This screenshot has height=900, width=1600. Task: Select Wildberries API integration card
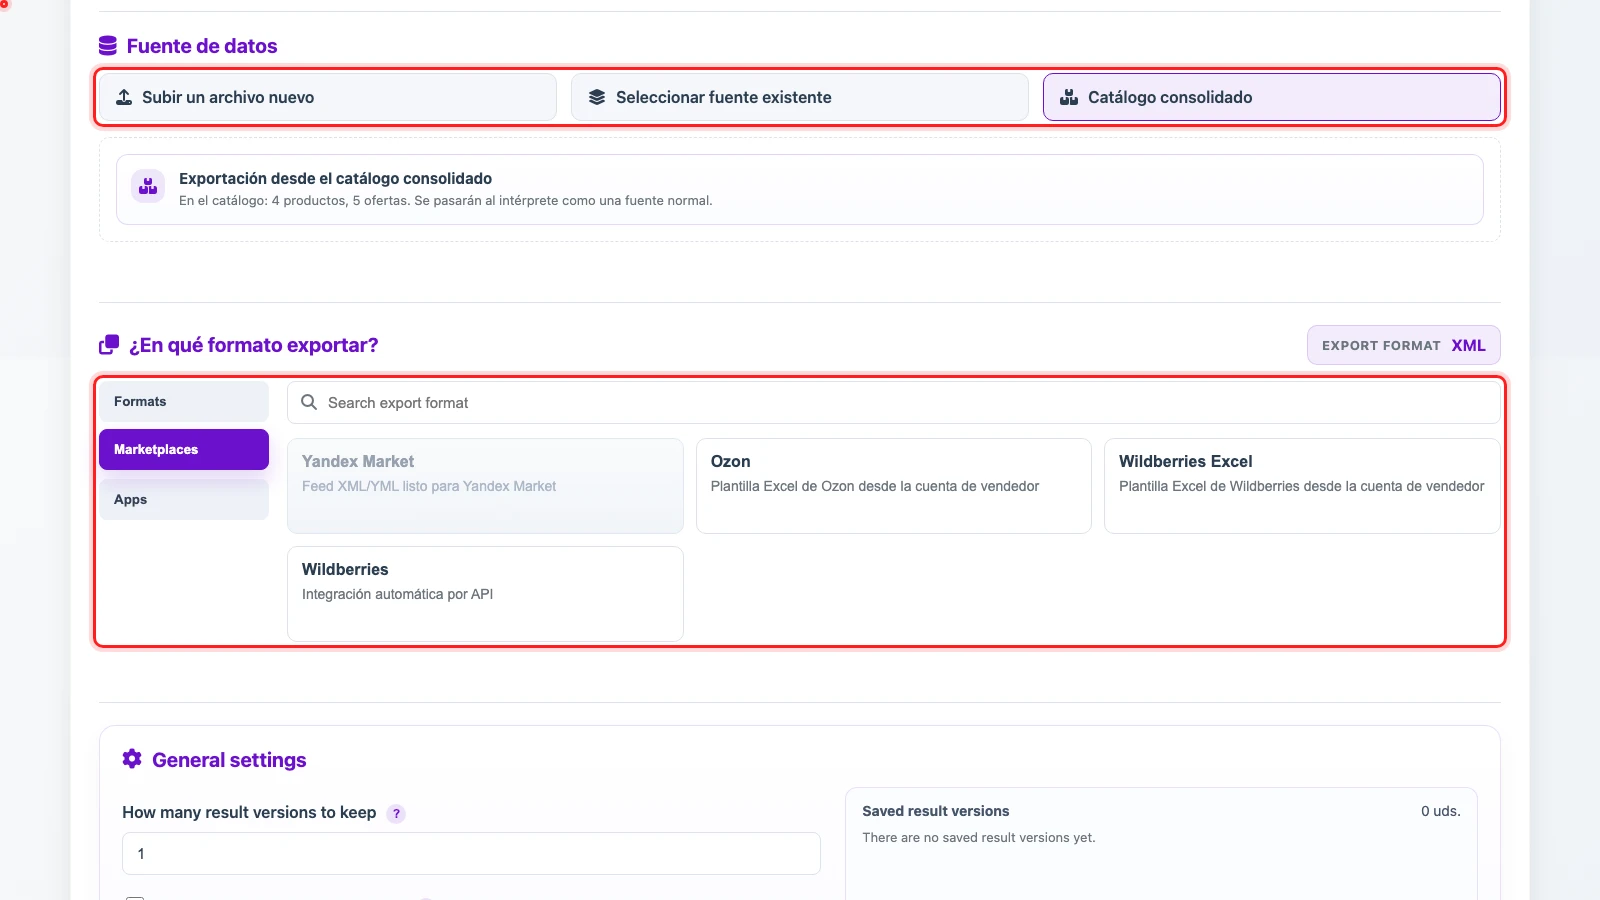click(x=485, y=594)
